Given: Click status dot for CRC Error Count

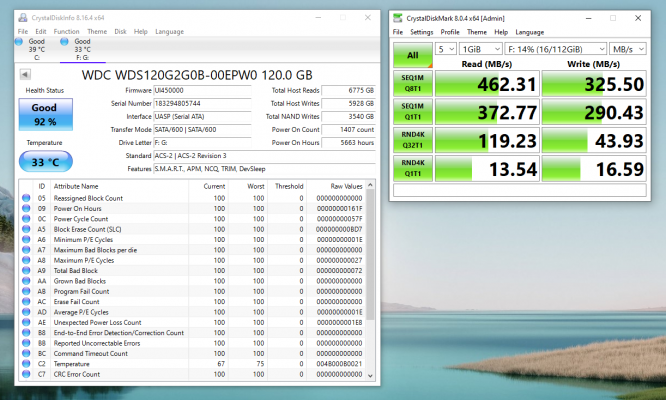Looking at the screenshot, I should pos(26,374).
